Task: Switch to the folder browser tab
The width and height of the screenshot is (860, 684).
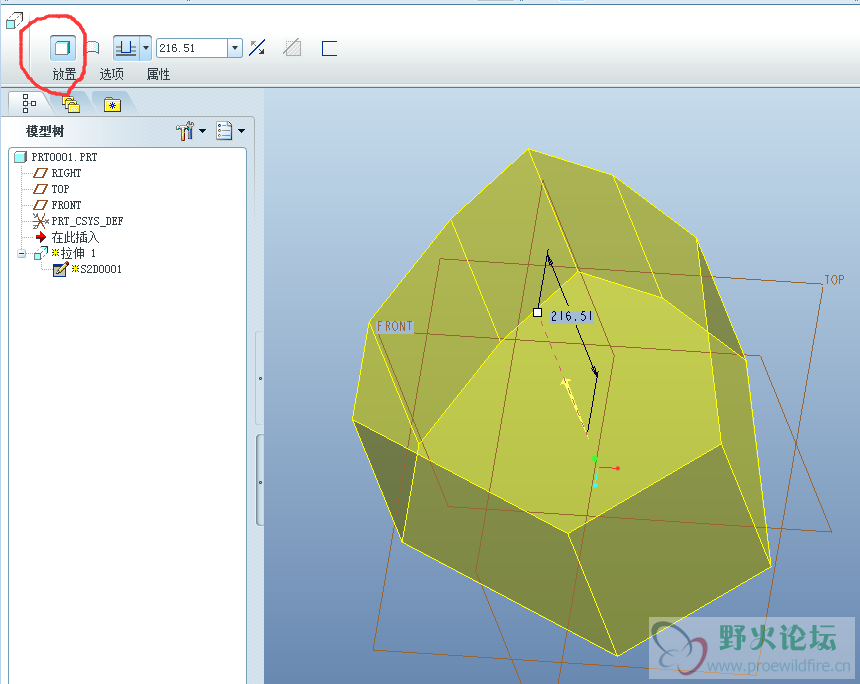Action: coord(71,104)
